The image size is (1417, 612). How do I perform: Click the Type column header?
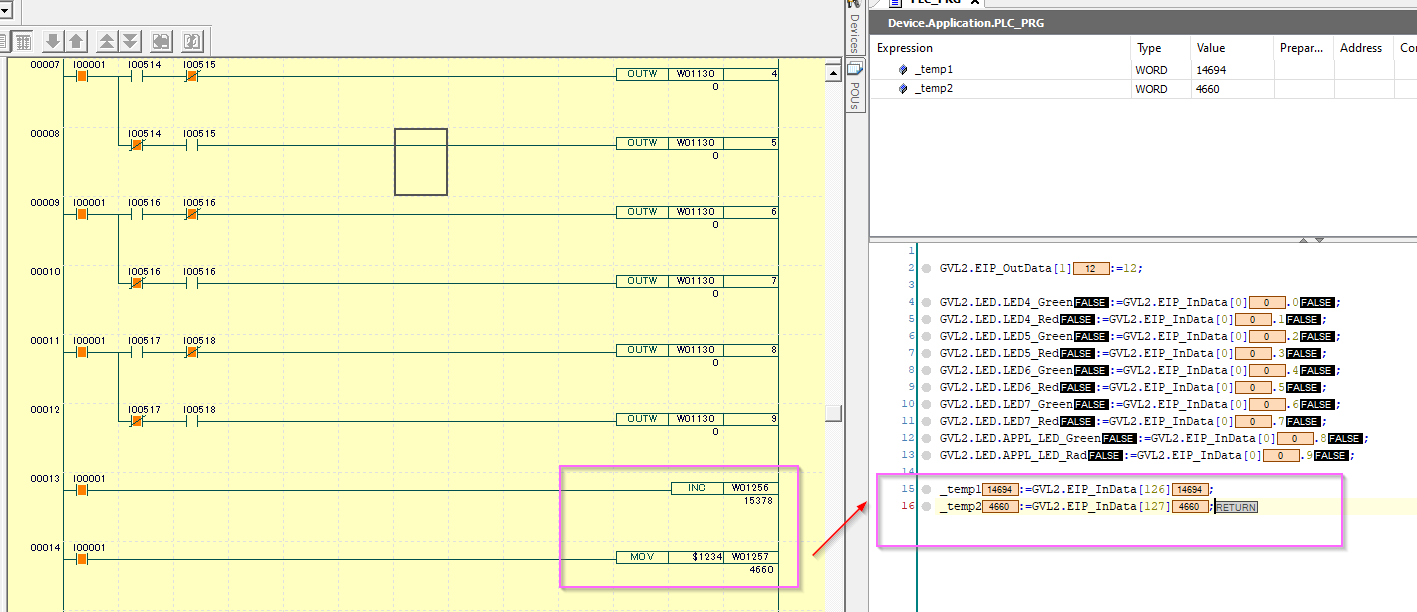tap(1160, 48)
